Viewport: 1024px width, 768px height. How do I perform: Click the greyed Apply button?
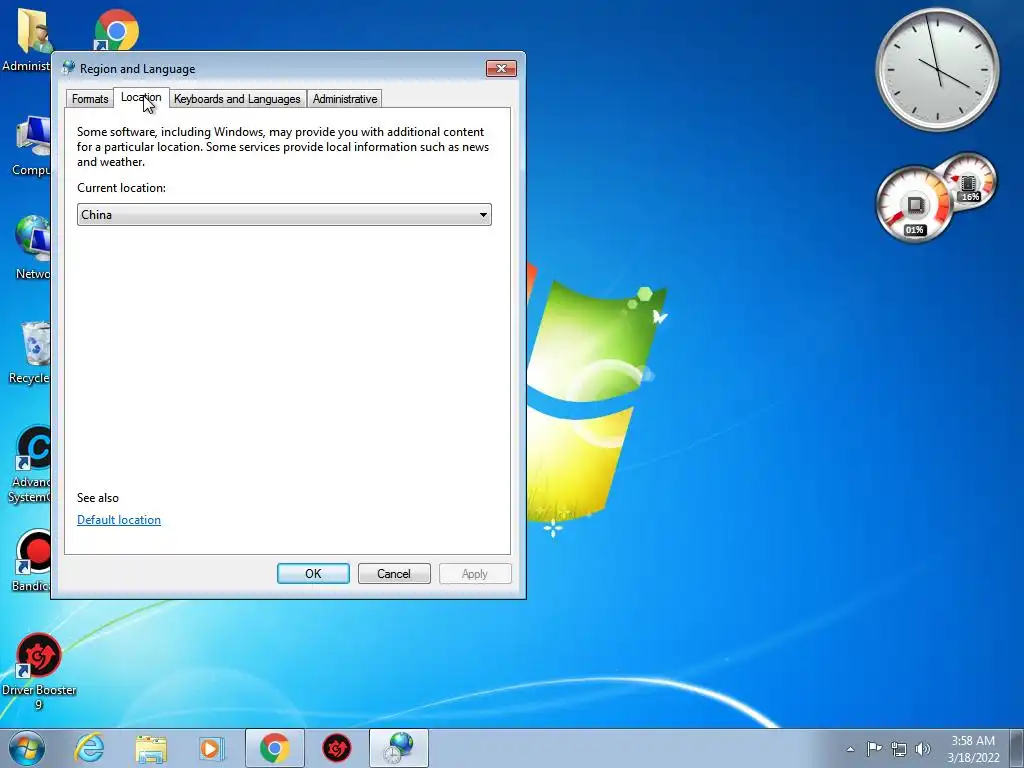click(x=475, y=573)
